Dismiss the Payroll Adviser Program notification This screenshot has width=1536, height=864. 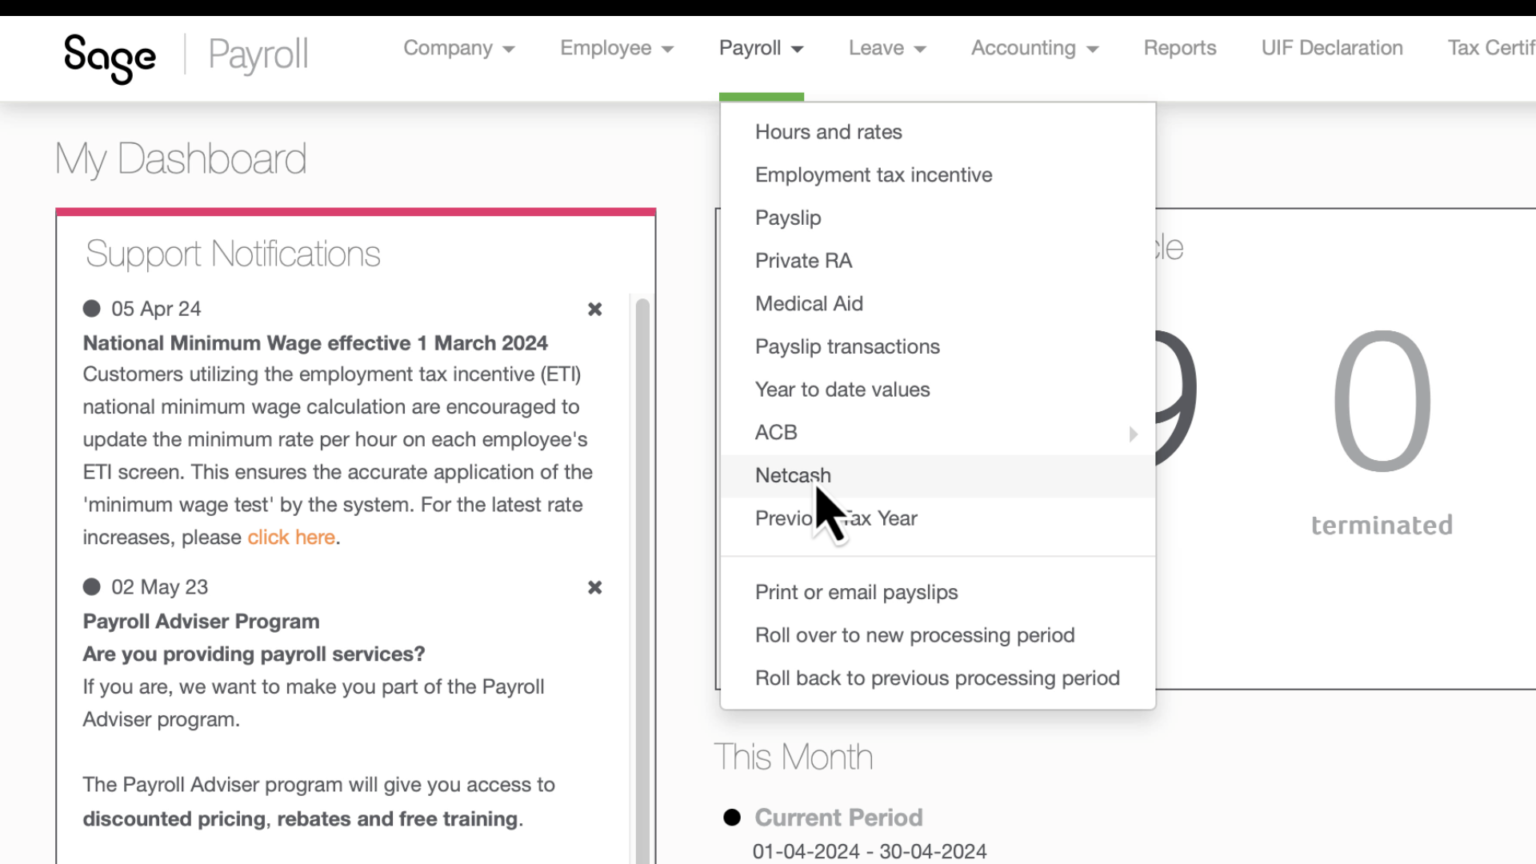click(594, 587)
